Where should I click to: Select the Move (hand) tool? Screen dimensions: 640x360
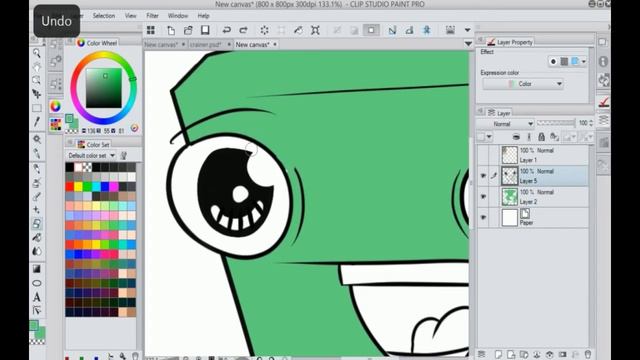point(37,67)
